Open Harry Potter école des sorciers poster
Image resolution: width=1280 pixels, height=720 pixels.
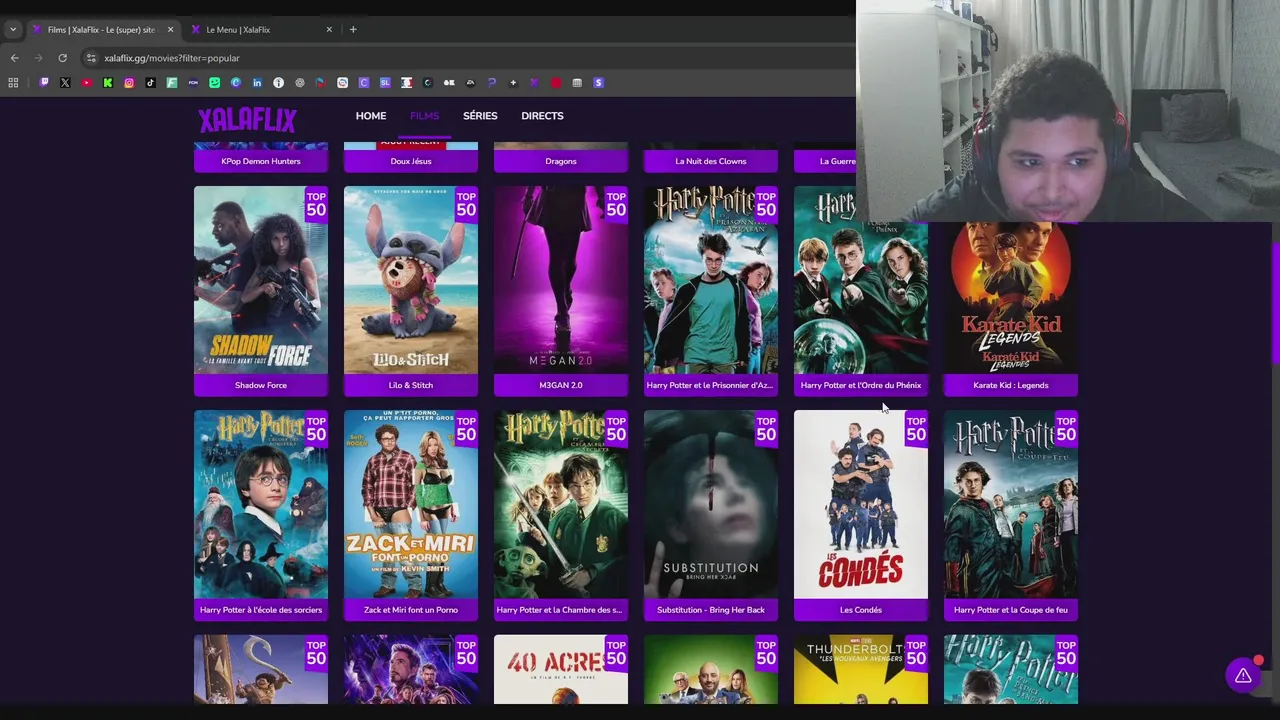point(261,504)
